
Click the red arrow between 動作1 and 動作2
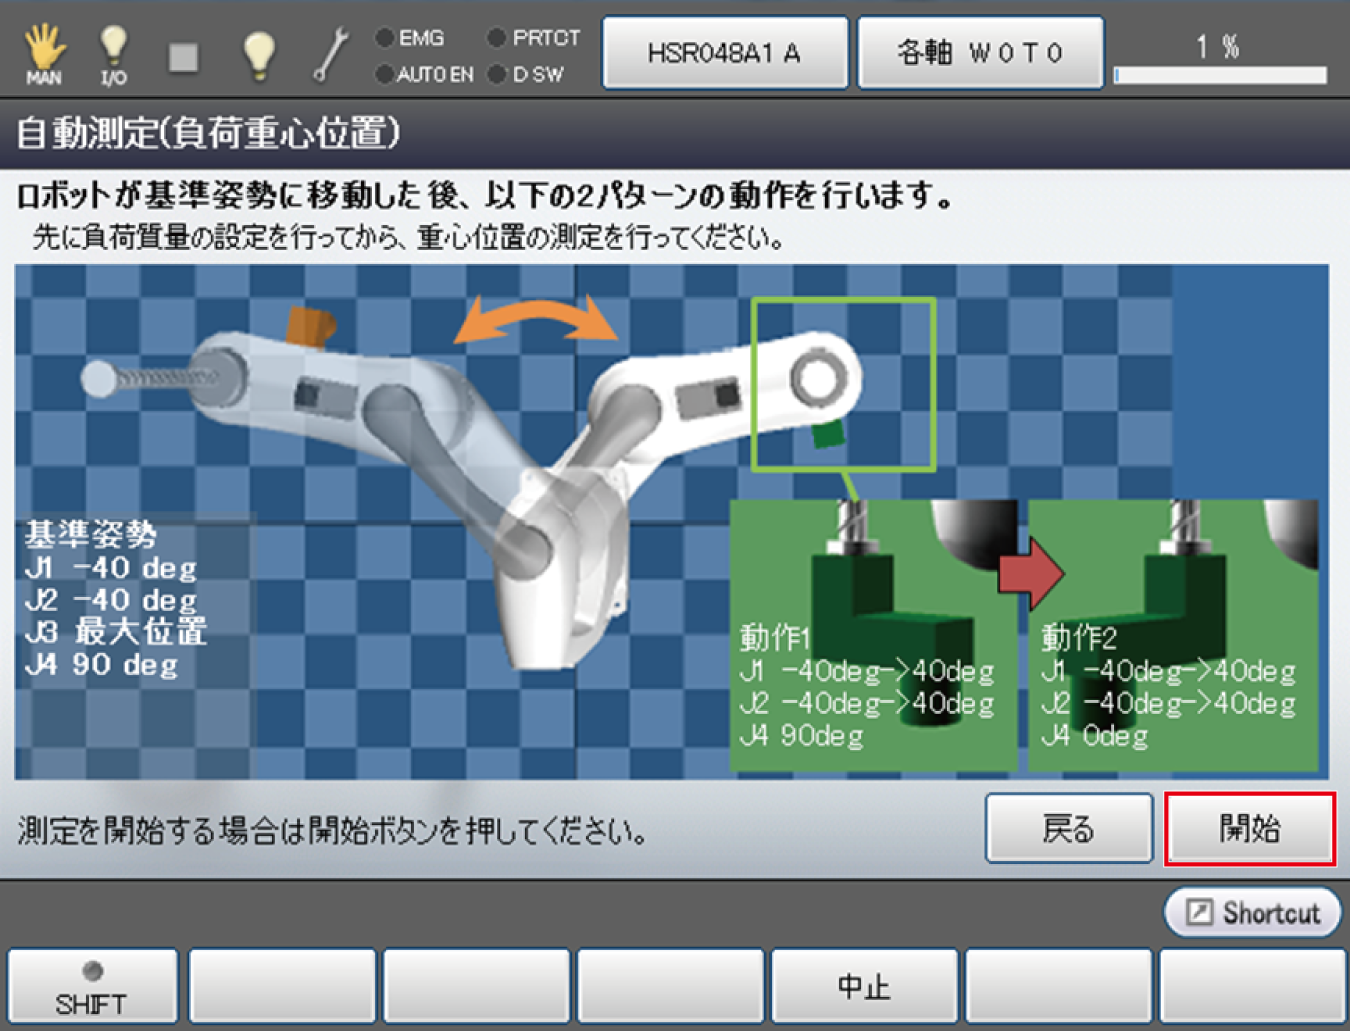point(1031,572)
